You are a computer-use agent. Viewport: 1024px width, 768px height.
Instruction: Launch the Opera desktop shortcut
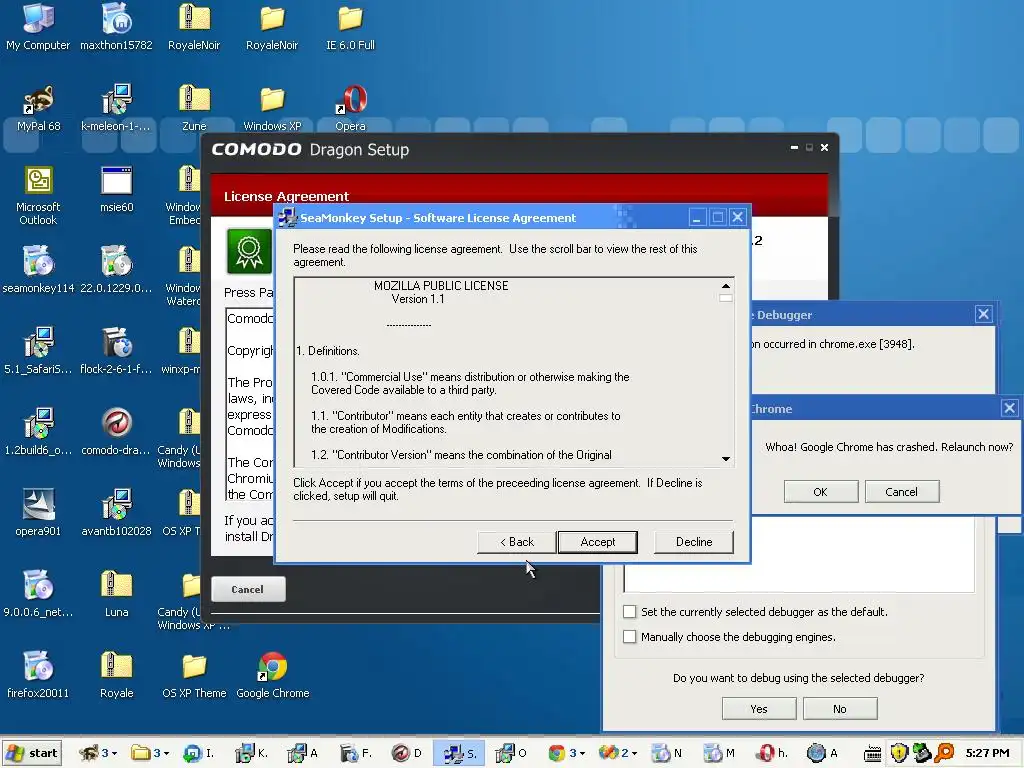pos(351,107)
